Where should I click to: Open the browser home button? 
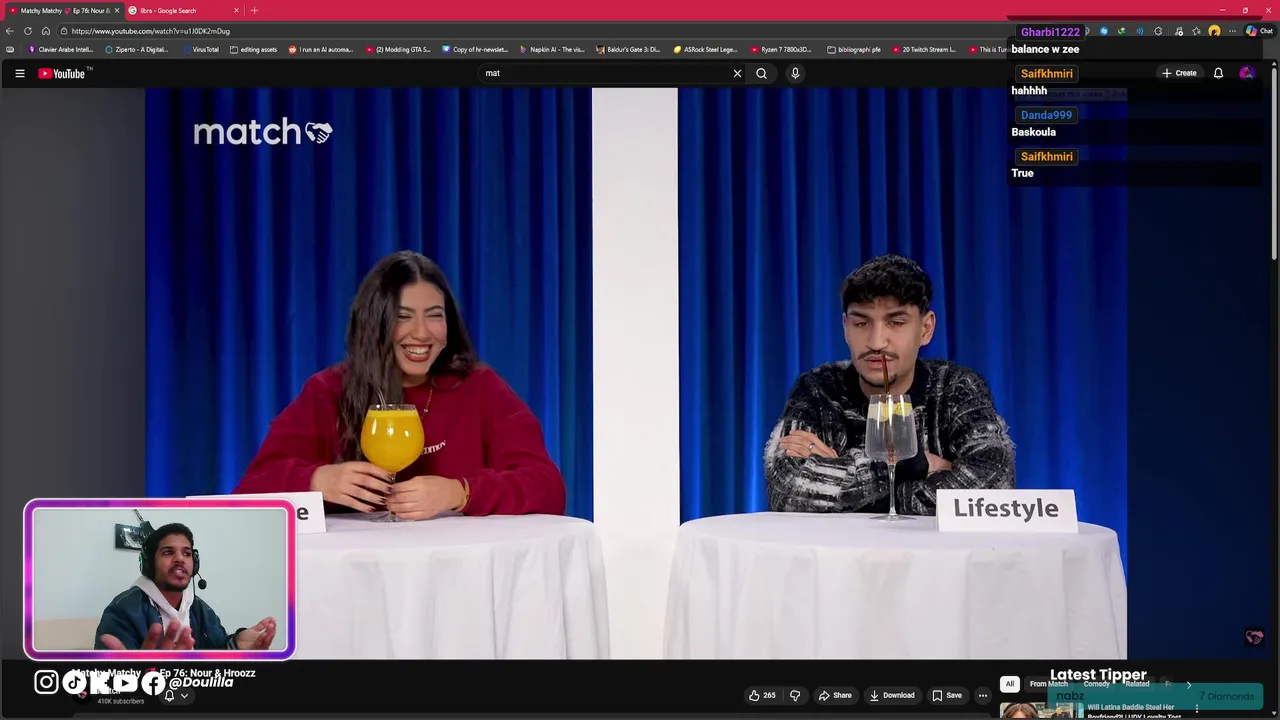tap(45, 31)
